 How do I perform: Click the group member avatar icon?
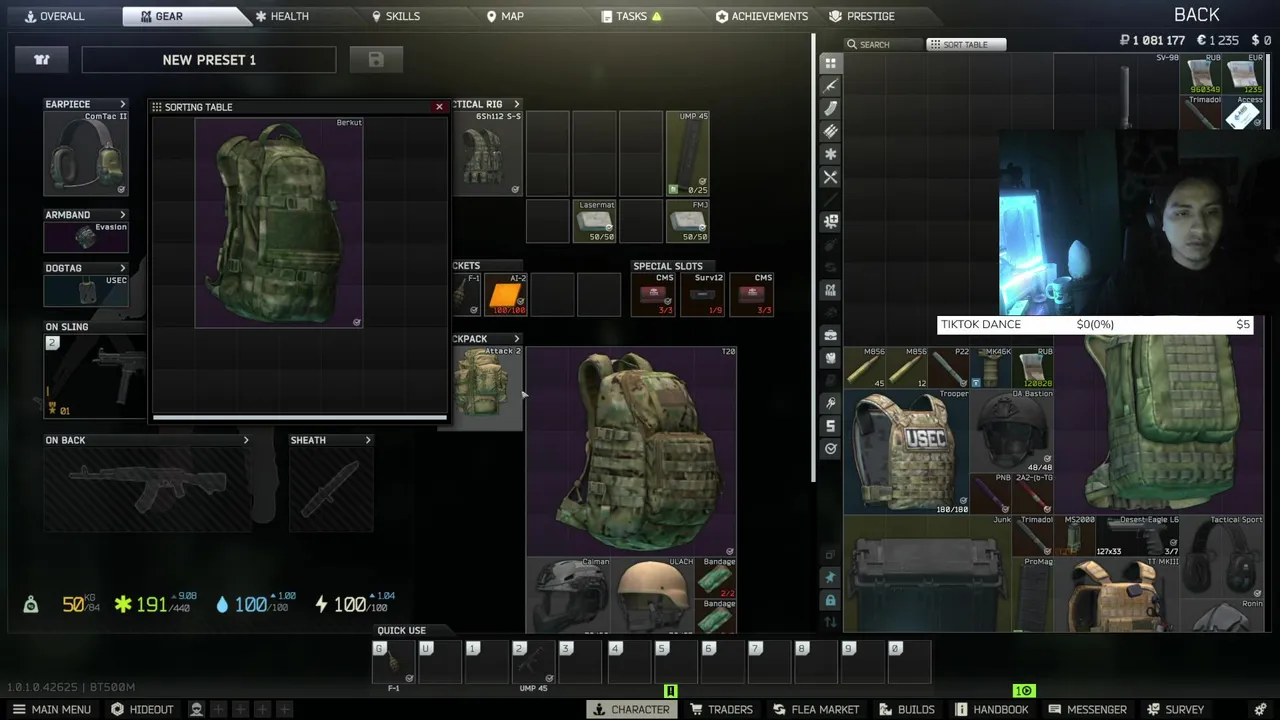pos(197,710)
